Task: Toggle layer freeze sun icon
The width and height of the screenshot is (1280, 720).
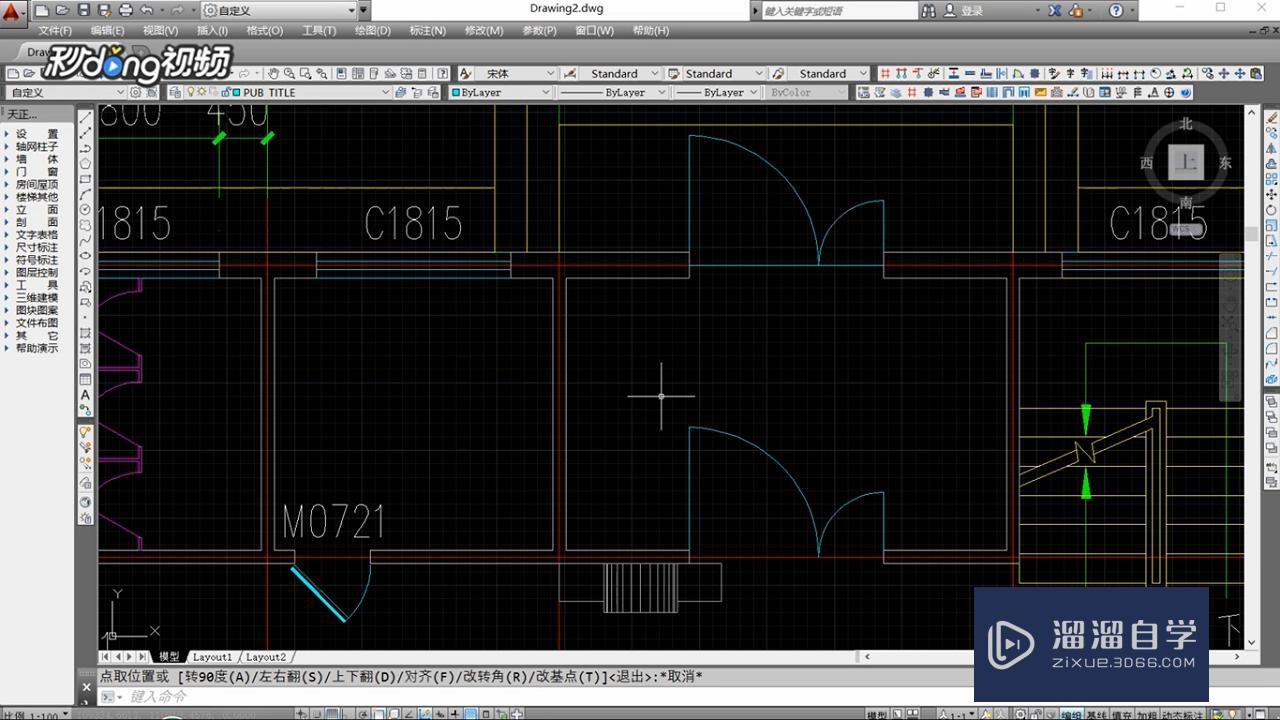Action: pyautogui.click(x=201, y=93)
